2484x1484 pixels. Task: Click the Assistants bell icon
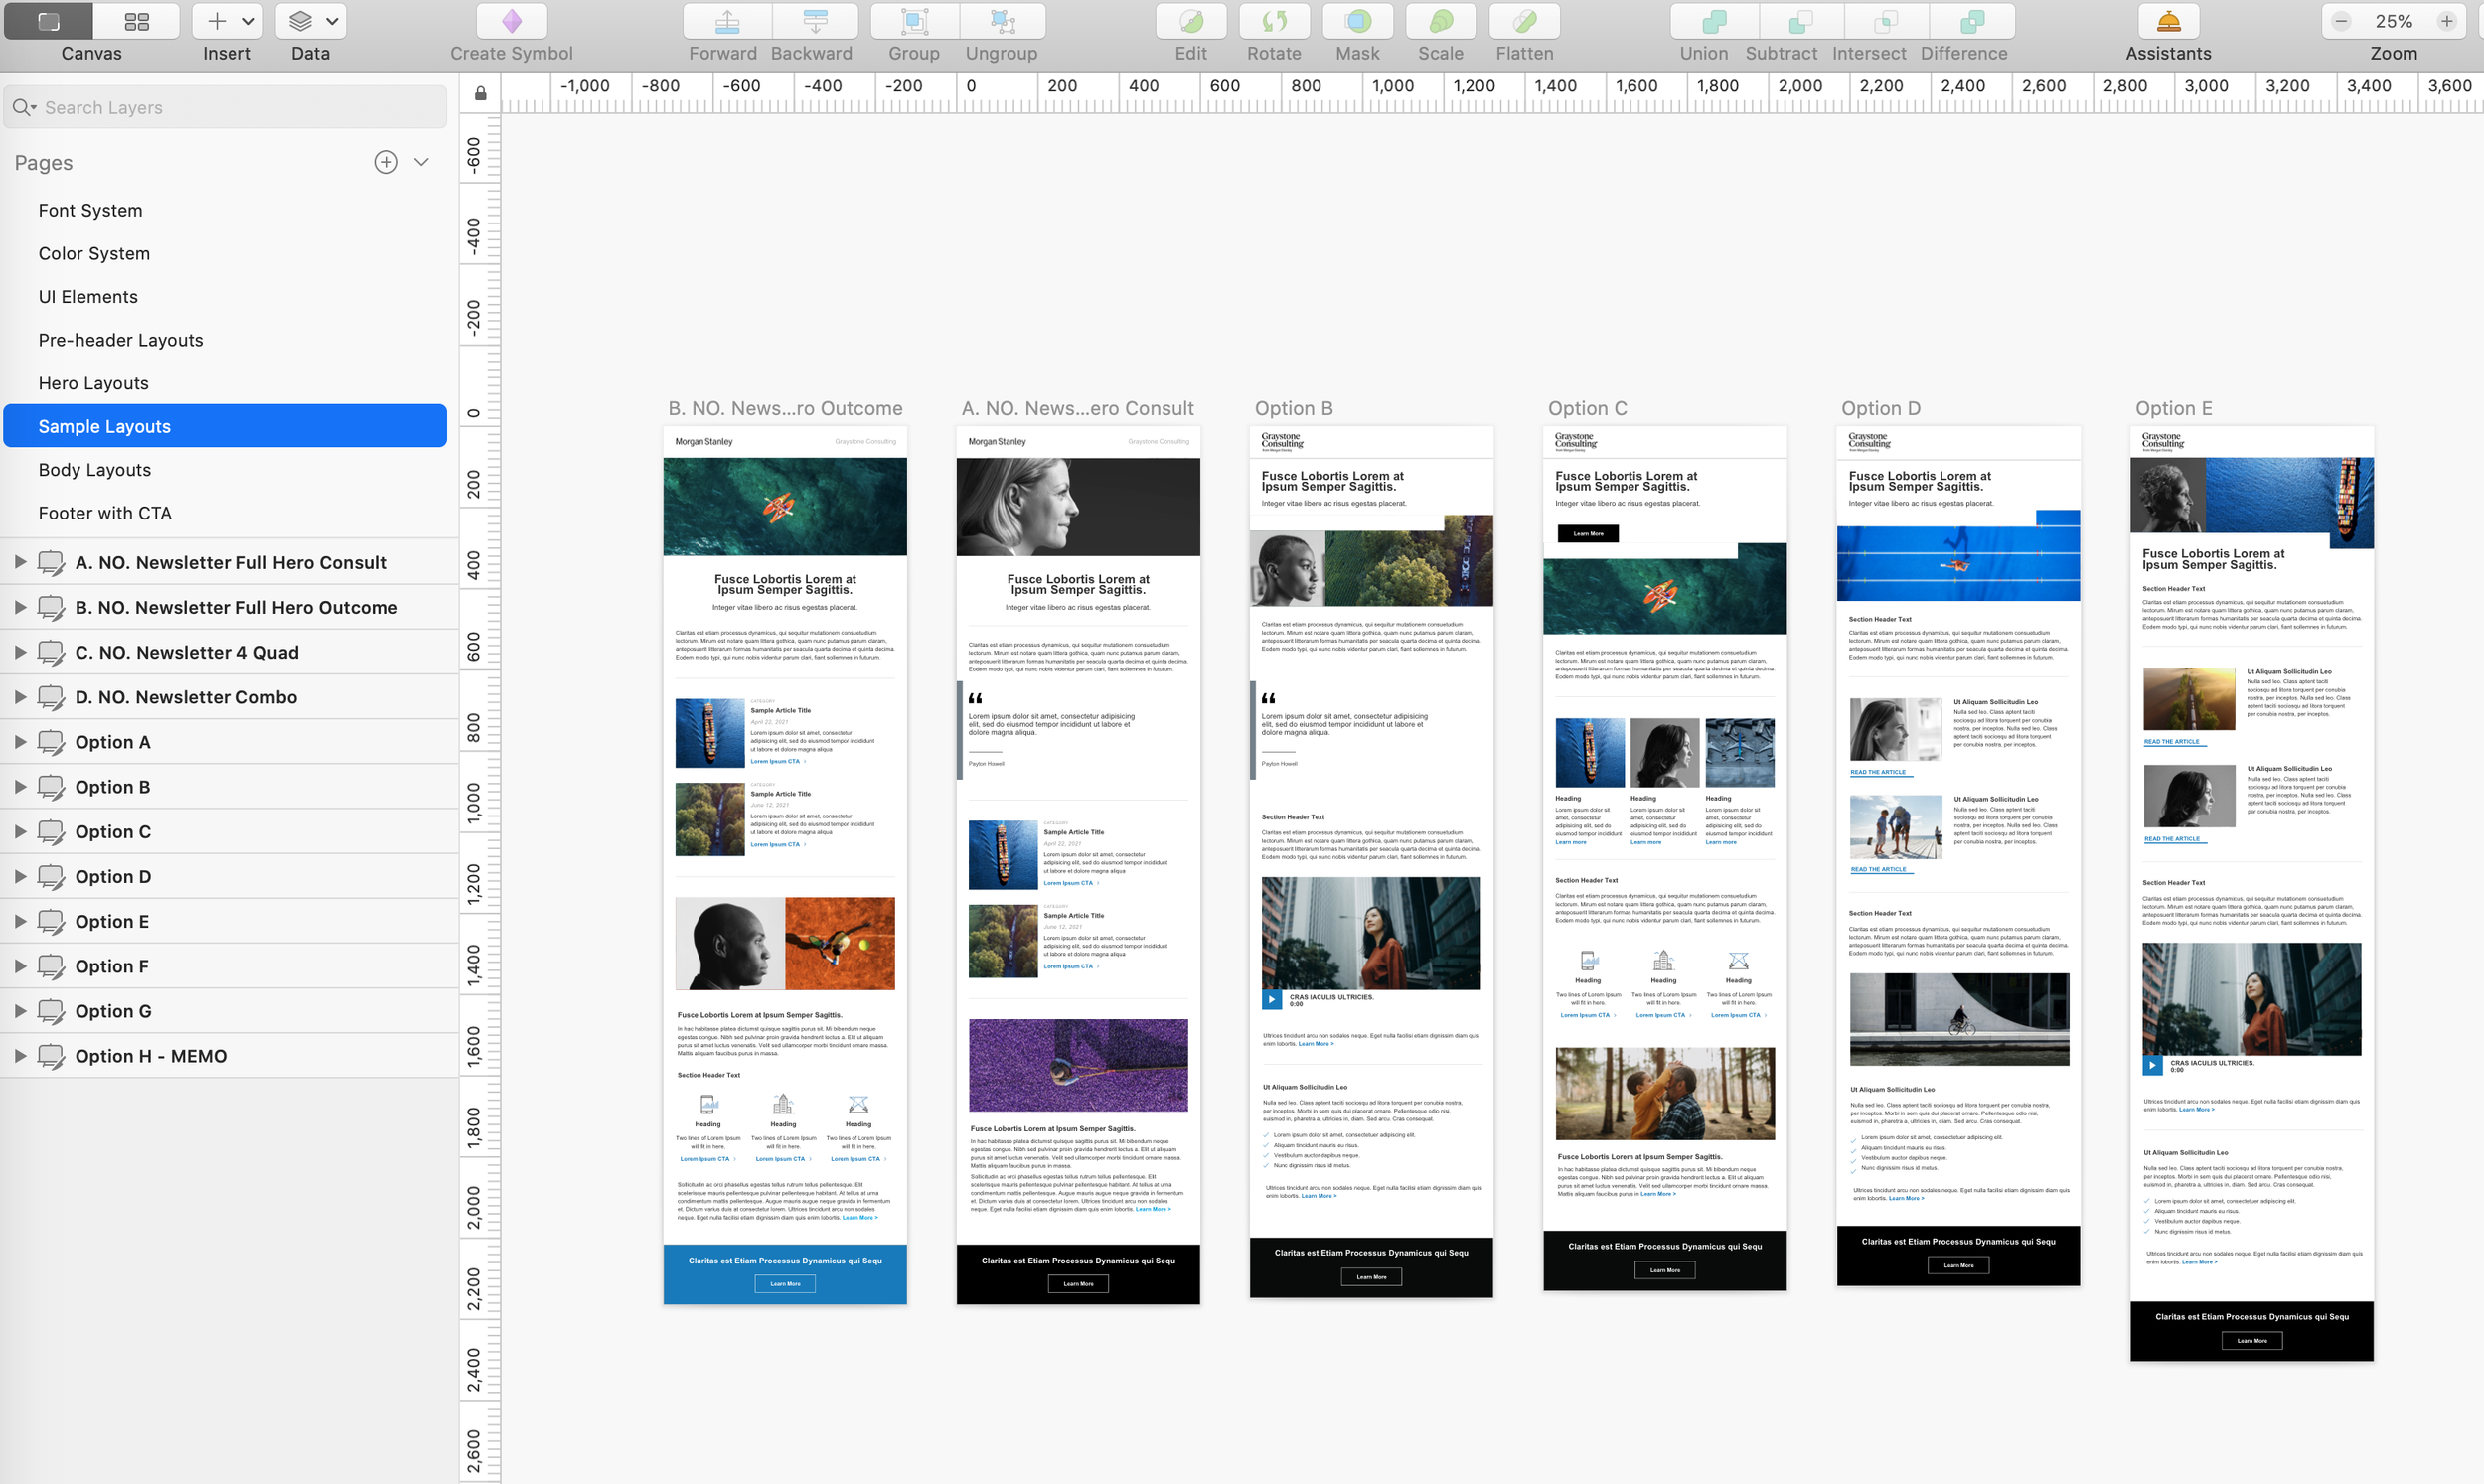click(2167, 21)
